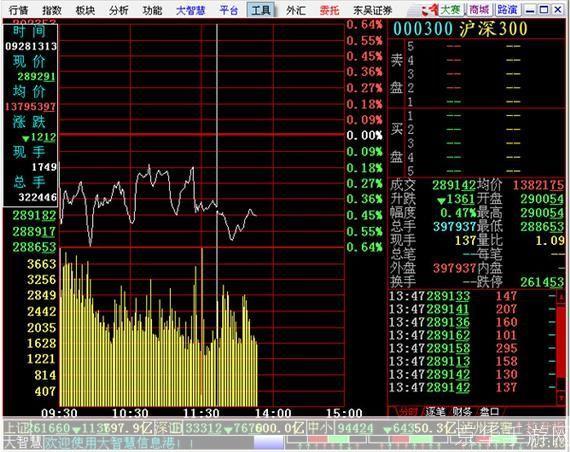Click the 均价 value 13795397
The height and width of the screenshot is (452, 570).
point(31,107)
